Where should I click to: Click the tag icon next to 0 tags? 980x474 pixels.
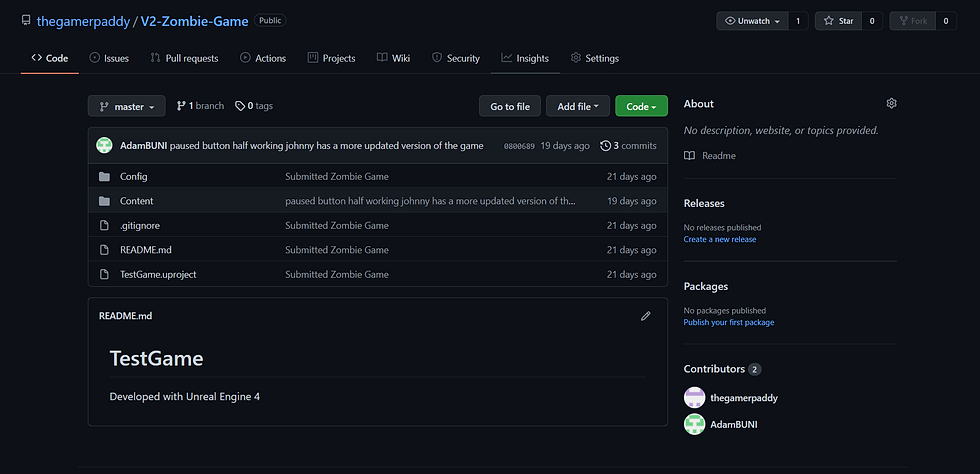tap(240, 106)
